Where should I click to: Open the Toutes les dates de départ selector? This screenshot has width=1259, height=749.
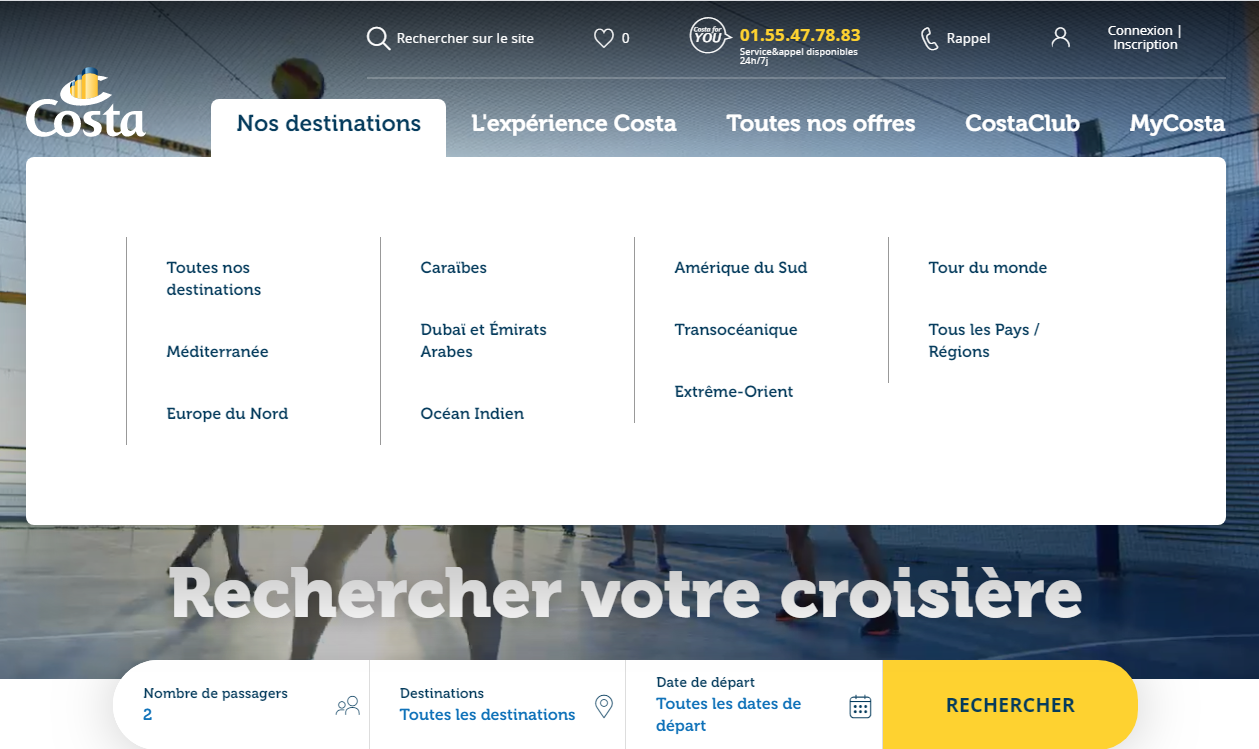click(730, 714)
